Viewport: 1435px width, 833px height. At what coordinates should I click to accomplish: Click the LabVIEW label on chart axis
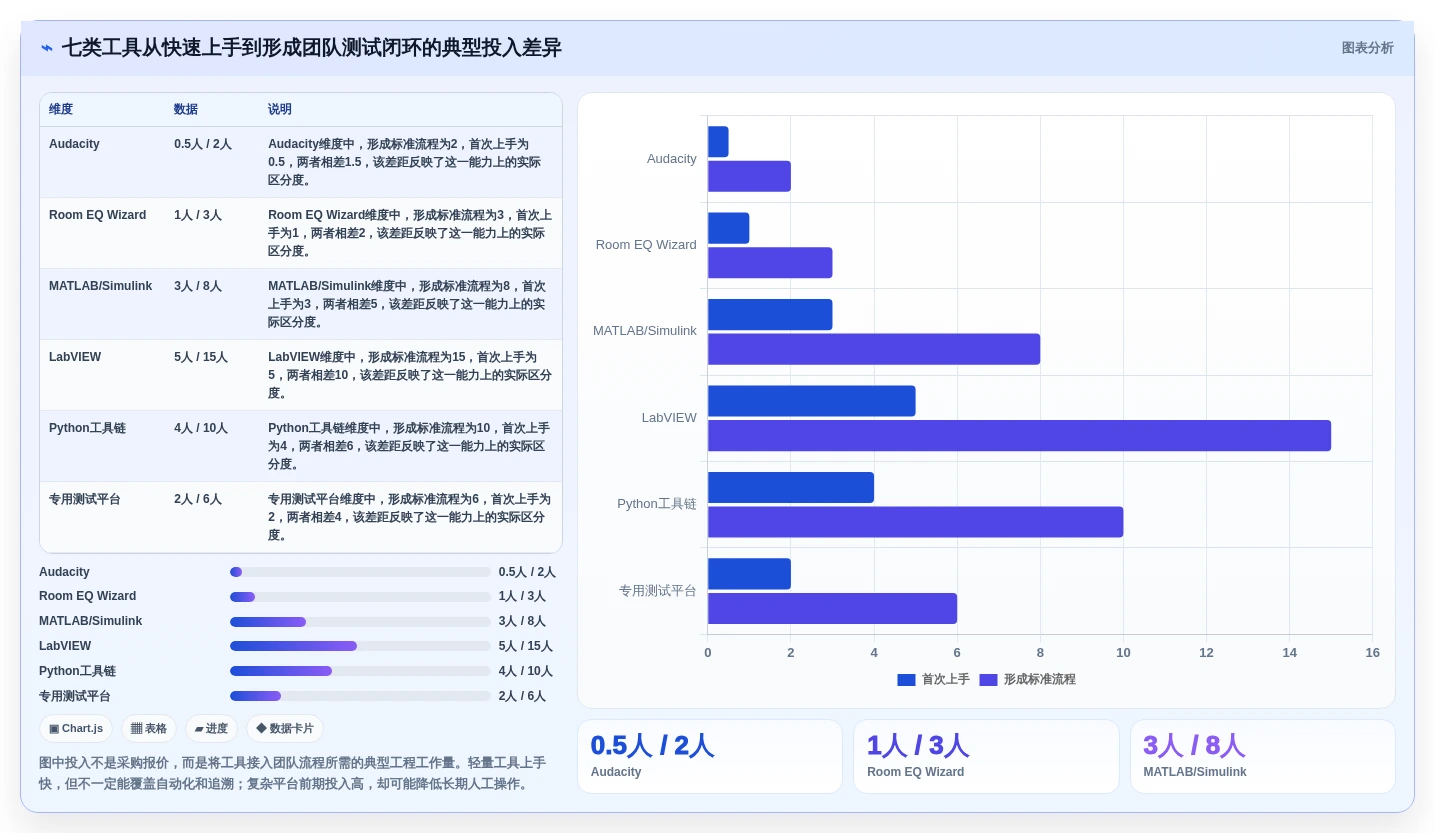669,418
